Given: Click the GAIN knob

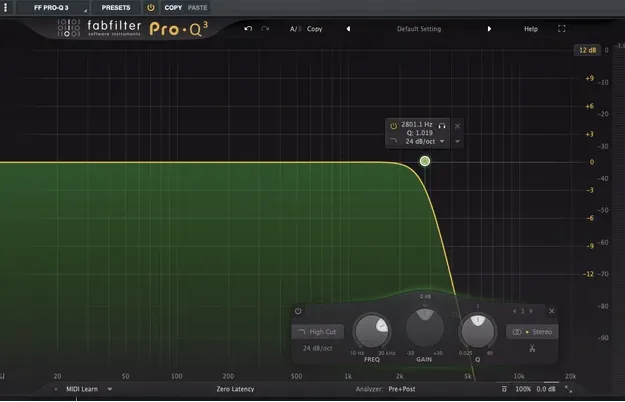Looking at the screenshot, I should point(425,328).
